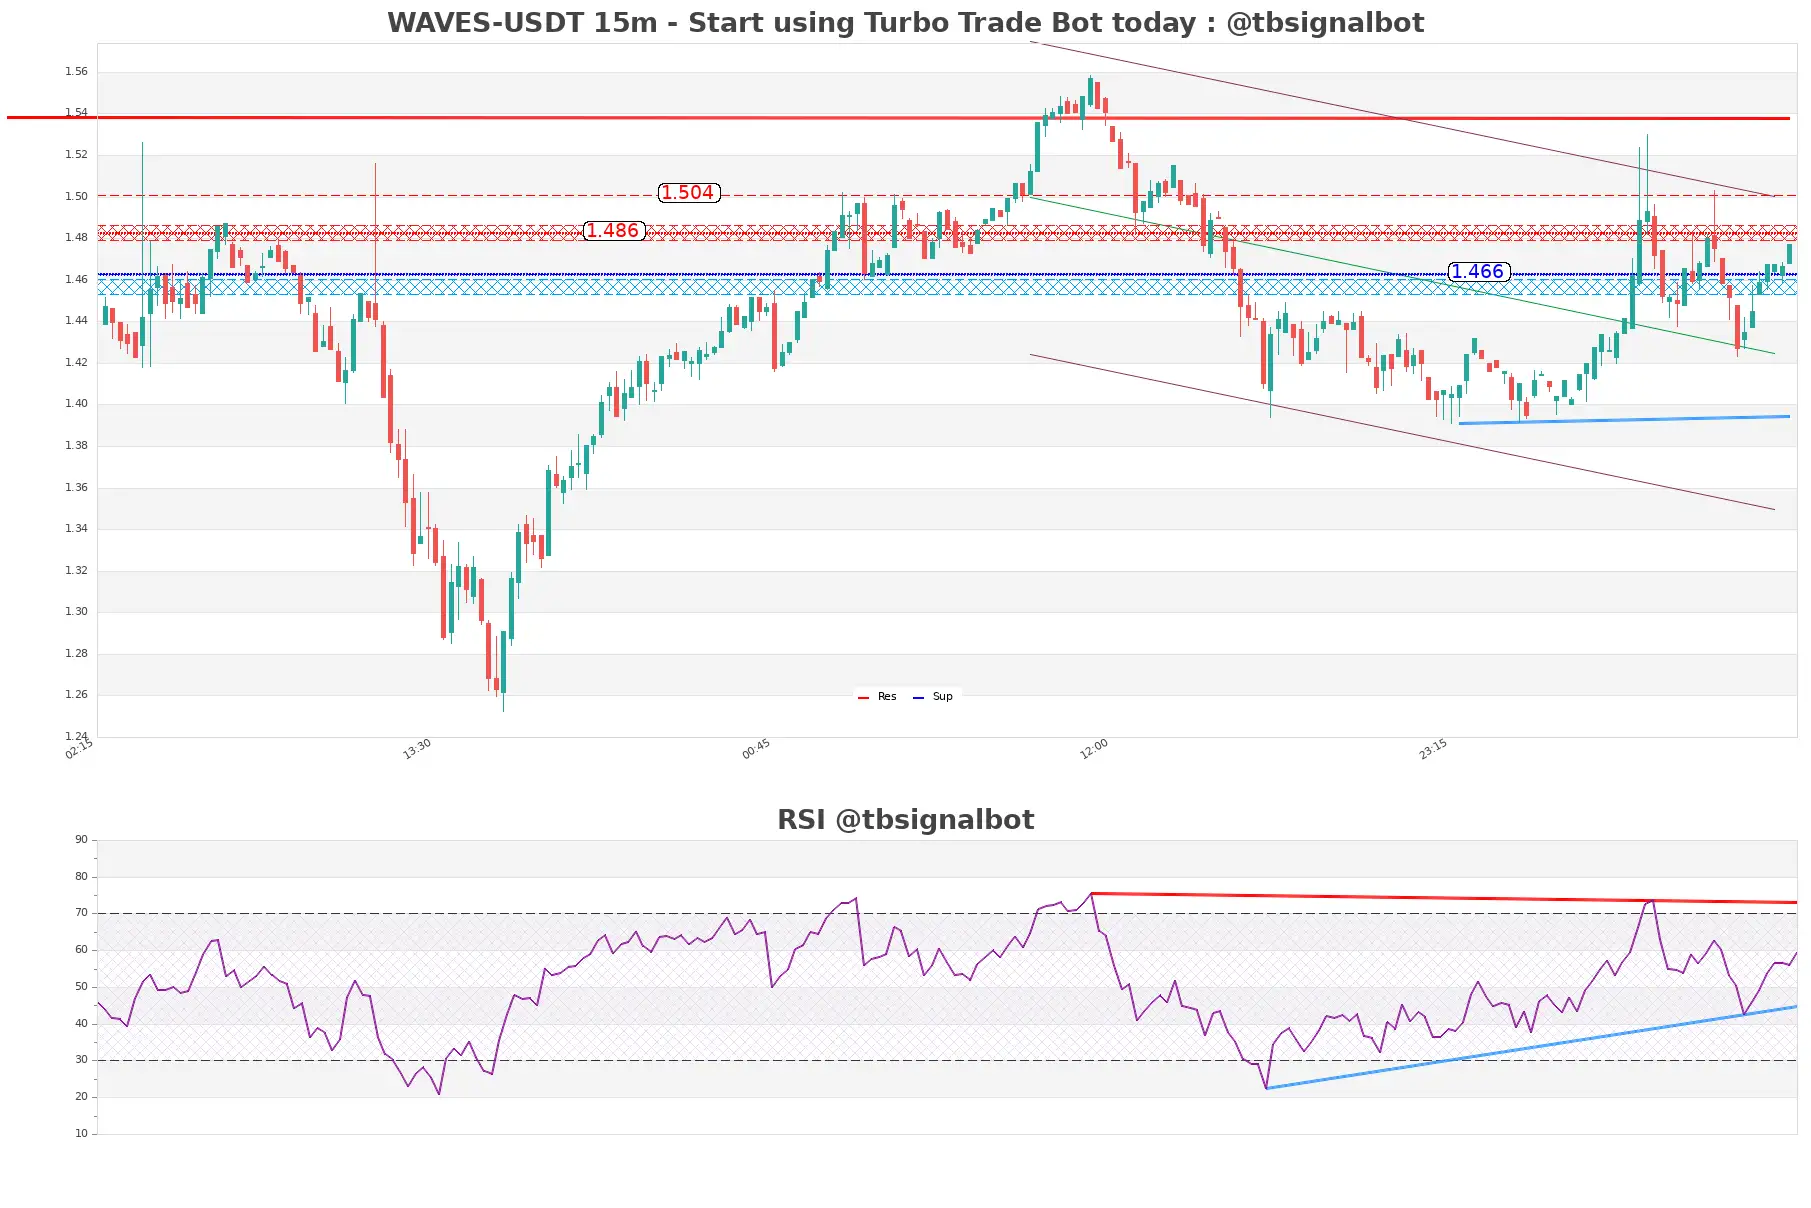The image size is (1811, 1208).
Task: Click the 23:15 time axis label
Action: (1433, 749)
